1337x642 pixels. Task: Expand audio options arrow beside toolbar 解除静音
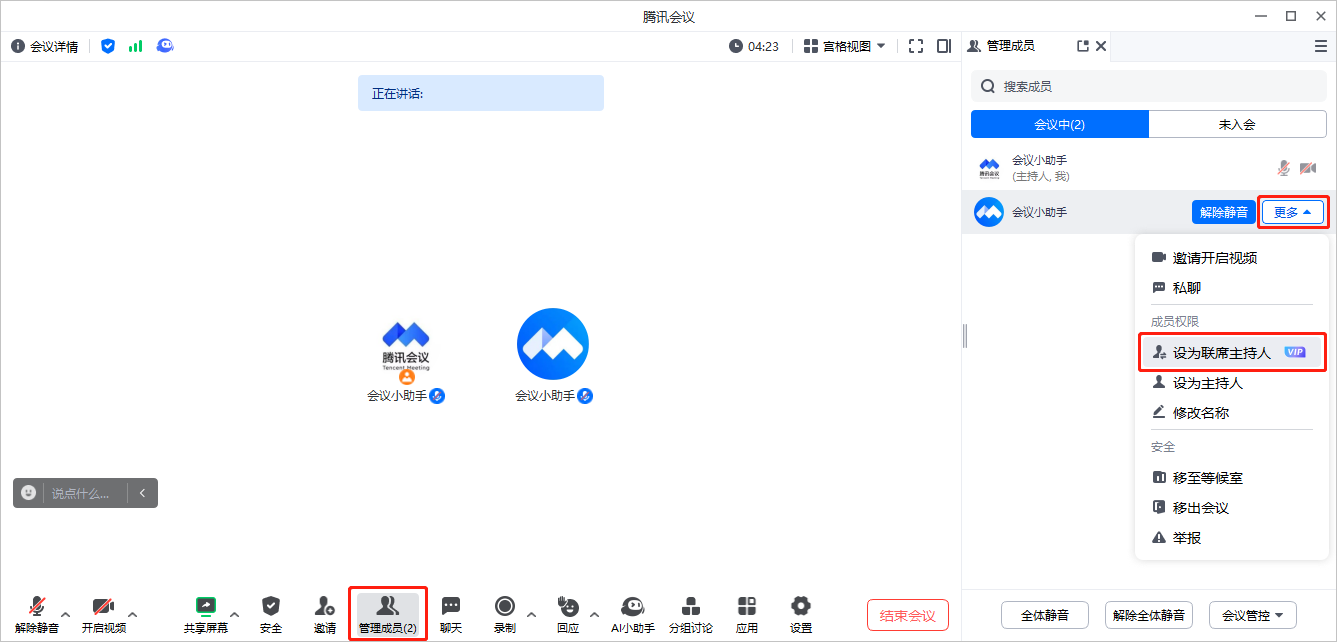pos(66,614)
